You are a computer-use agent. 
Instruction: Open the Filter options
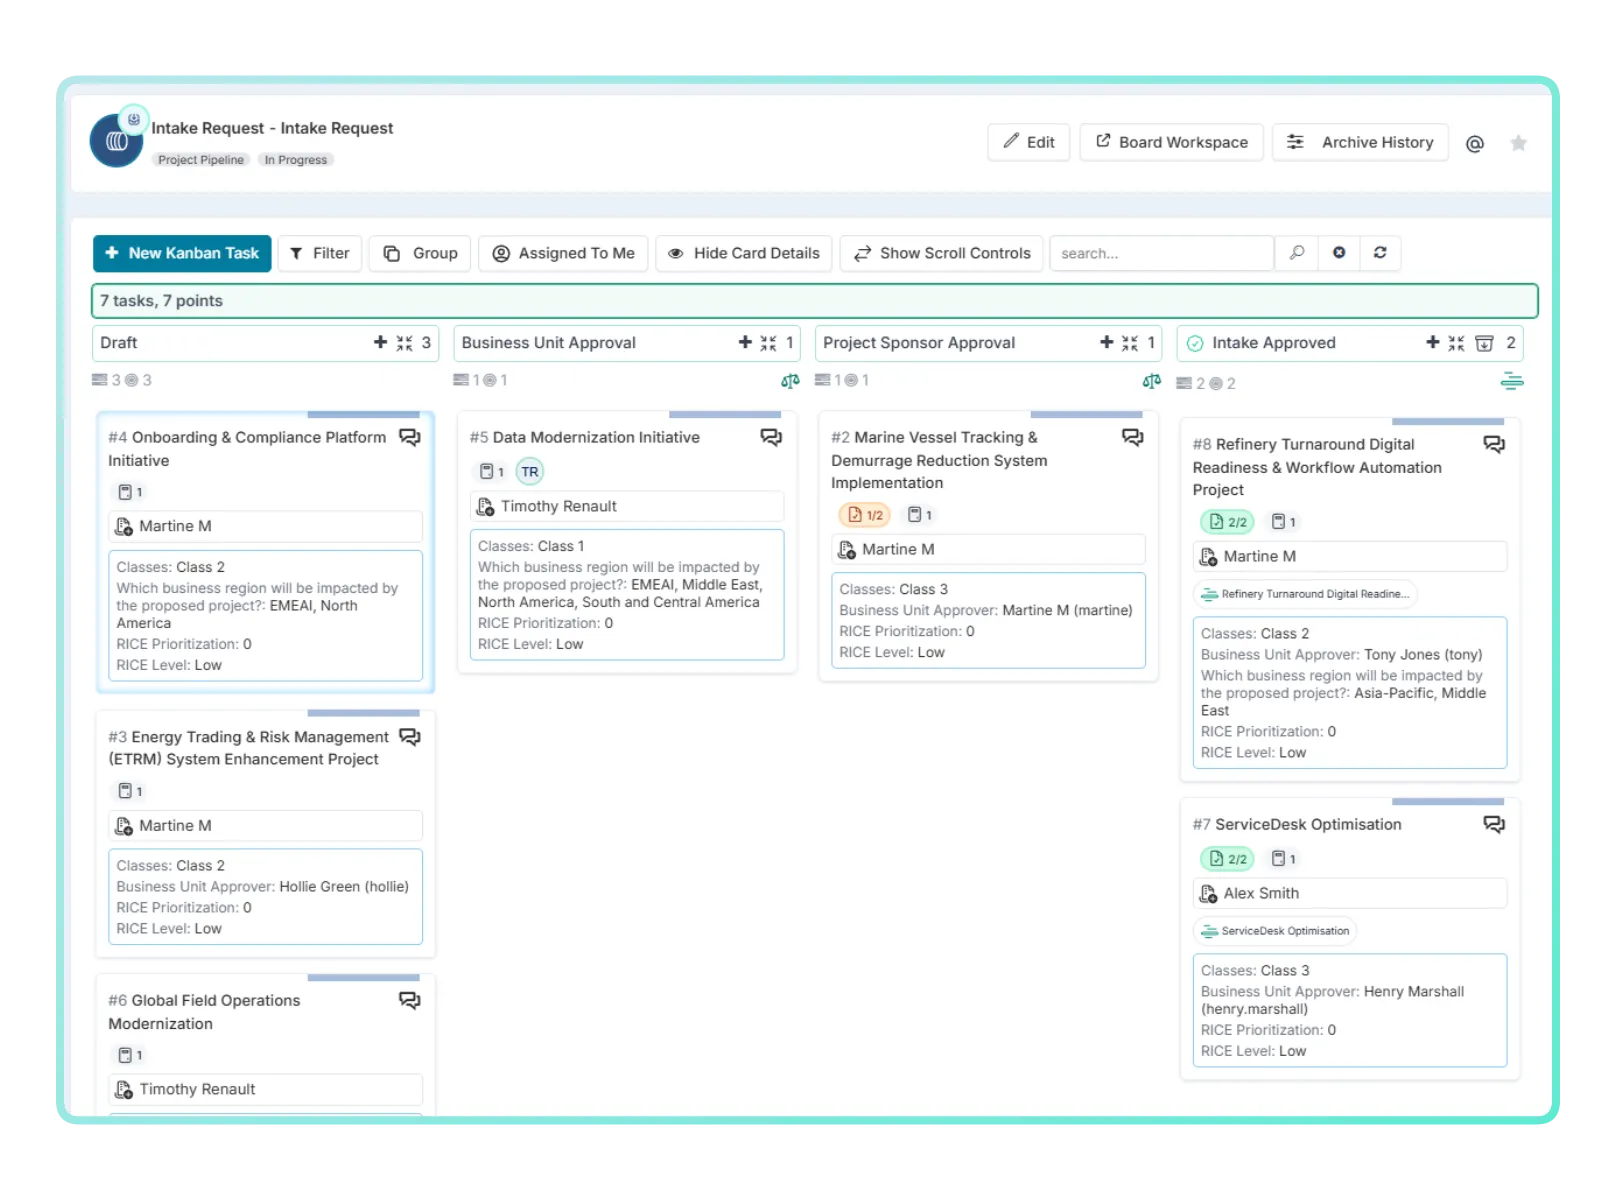click(320, 253)
